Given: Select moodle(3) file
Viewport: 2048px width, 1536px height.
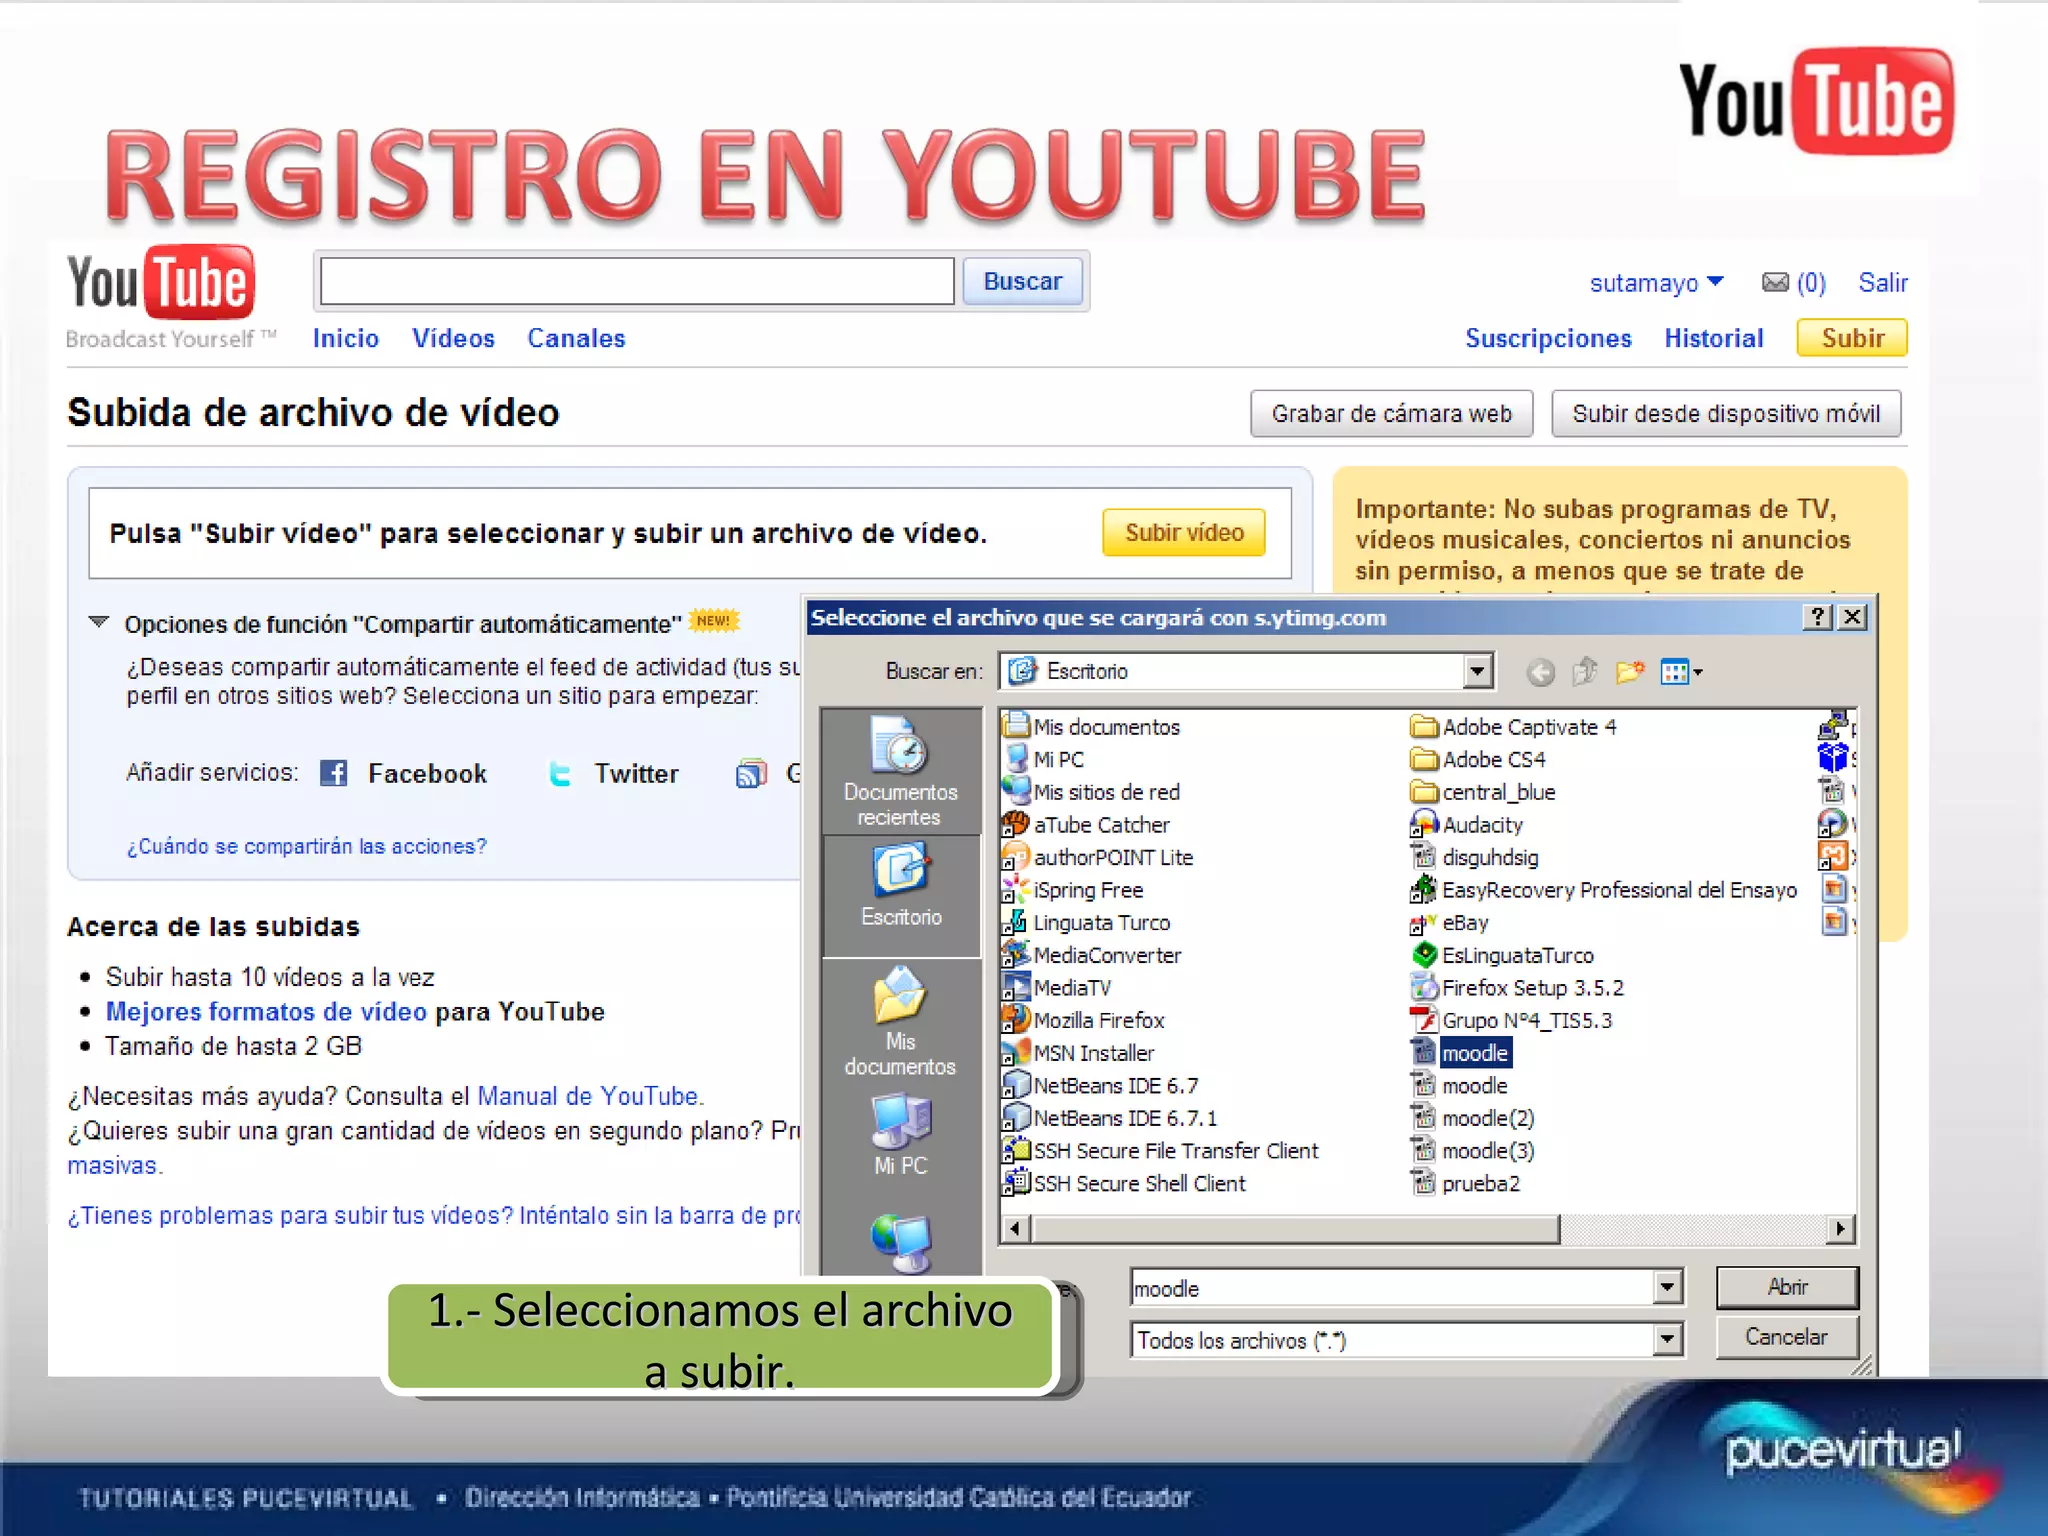Looking at the screenshot, I should [x=1472, y=1151].
